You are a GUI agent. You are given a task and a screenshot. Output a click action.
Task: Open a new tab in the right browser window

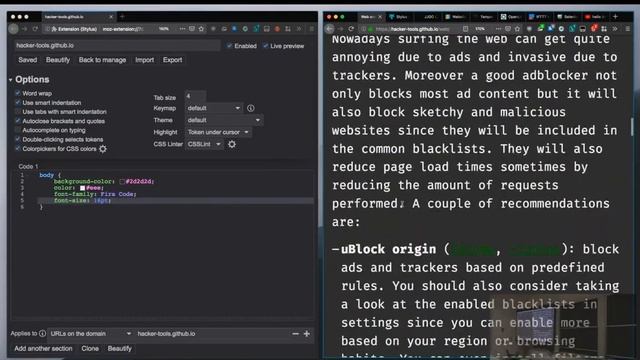point(616,17)
